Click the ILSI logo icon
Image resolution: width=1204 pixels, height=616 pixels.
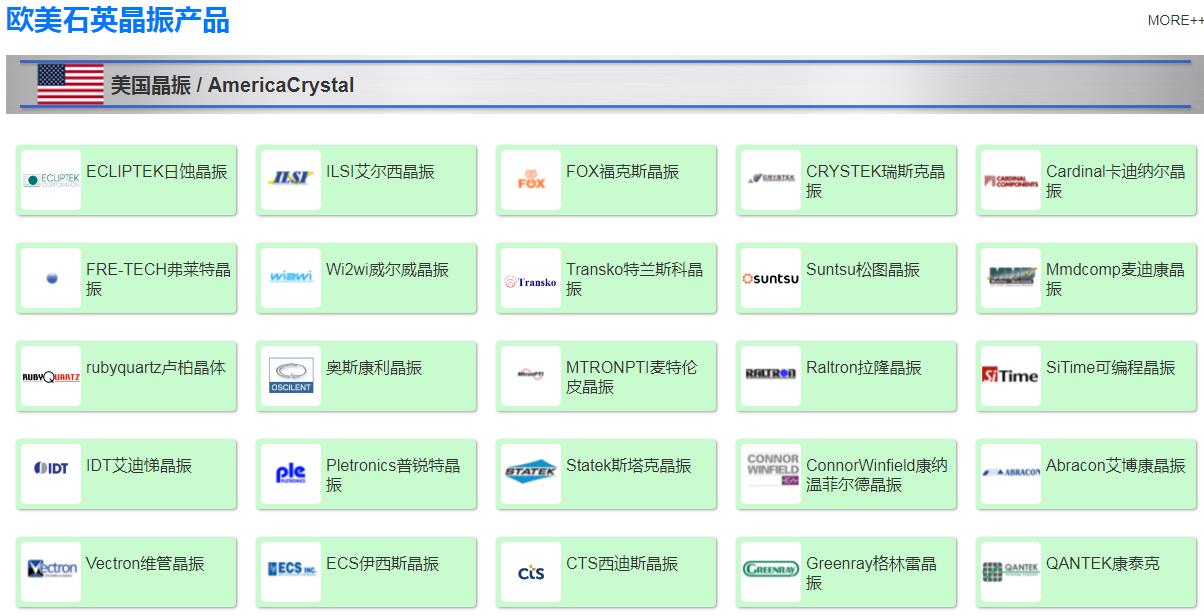(291, 180)
